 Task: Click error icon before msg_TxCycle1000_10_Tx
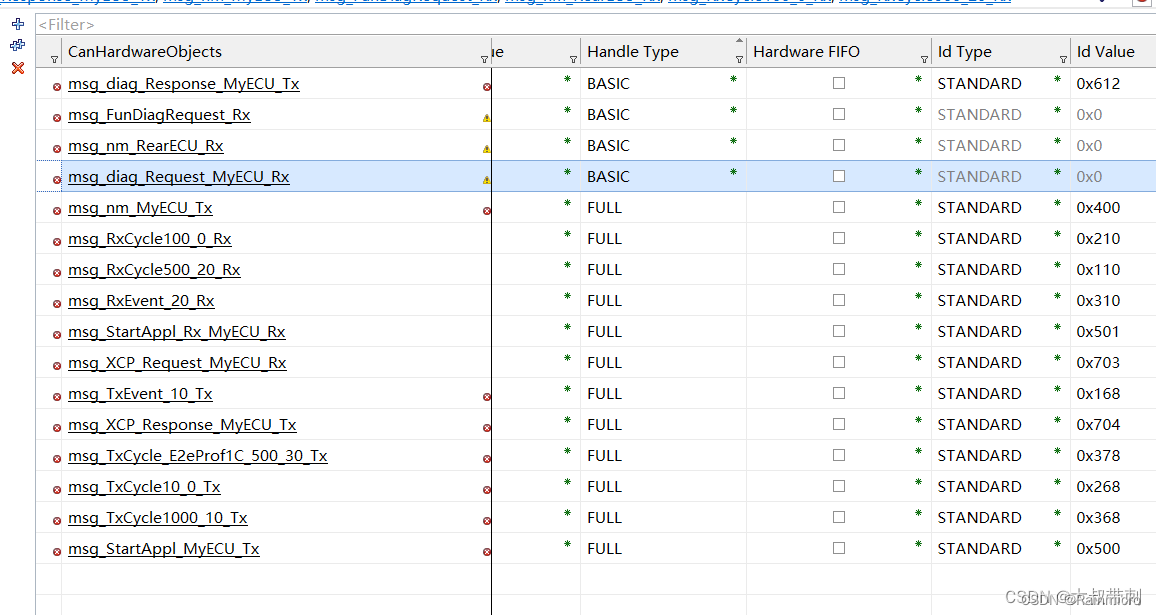[57, 521]
